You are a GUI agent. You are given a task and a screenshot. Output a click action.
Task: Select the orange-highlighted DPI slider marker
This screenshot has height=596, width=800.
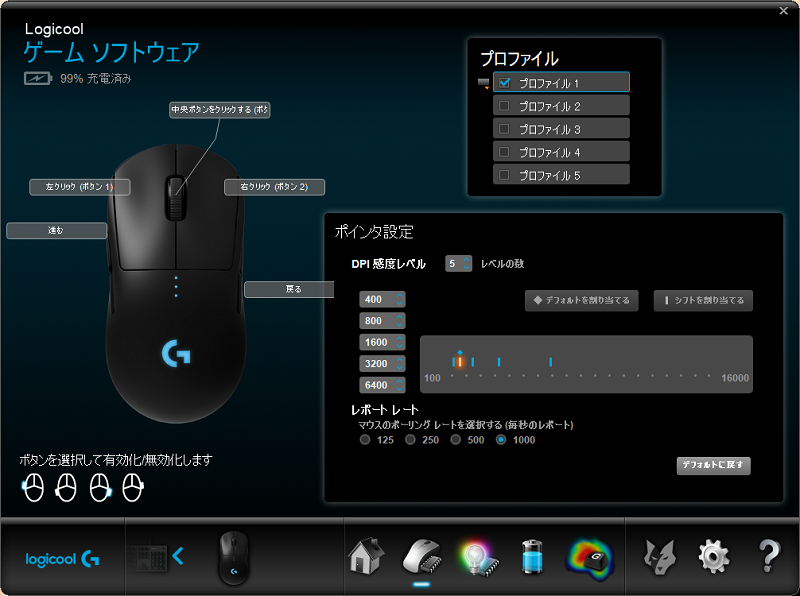coord(460,362)
